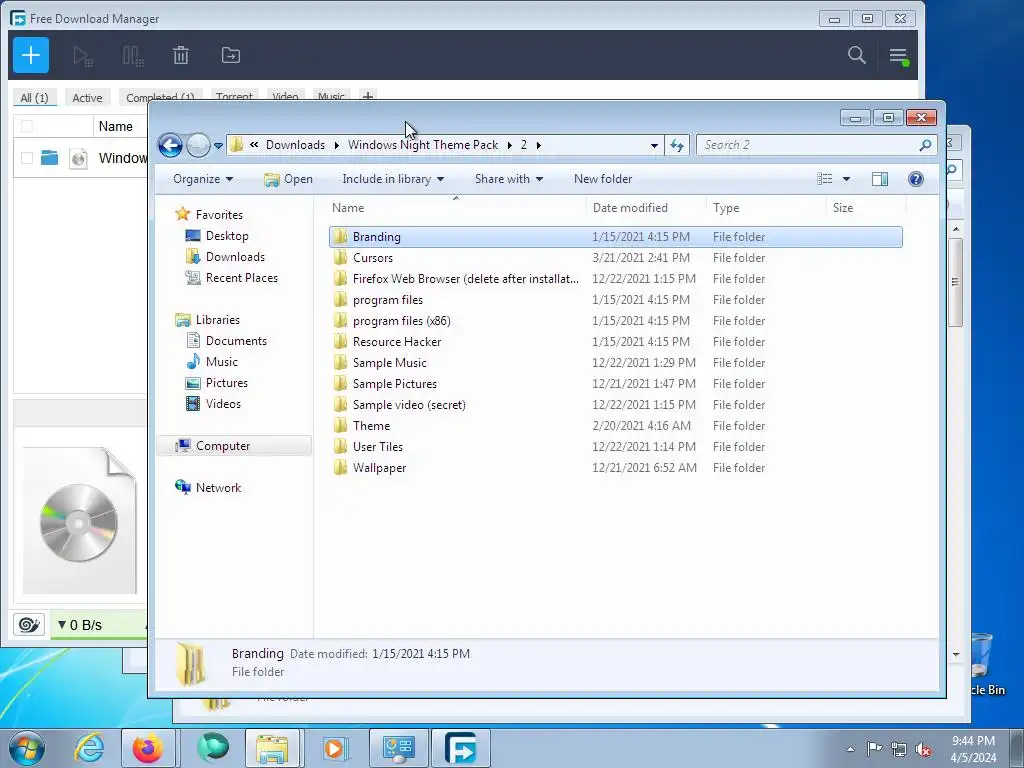Open Explorer help question mark icon
1024x768 pixels.
pos(916,179)
